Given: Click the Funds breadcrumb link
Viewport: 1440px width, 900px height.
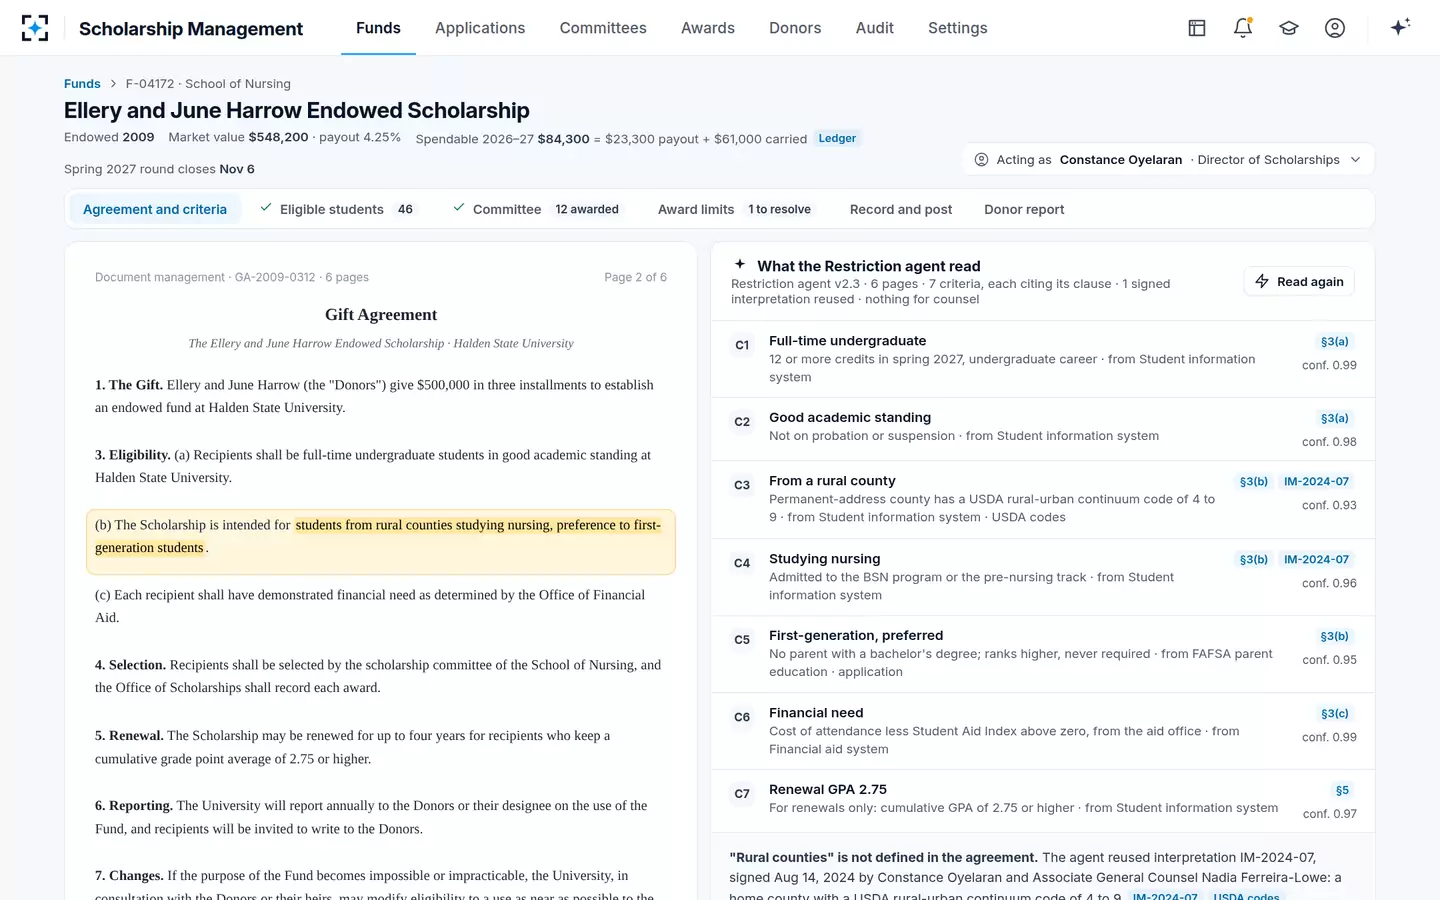Looking at the screenshot, I should (82, 84).
